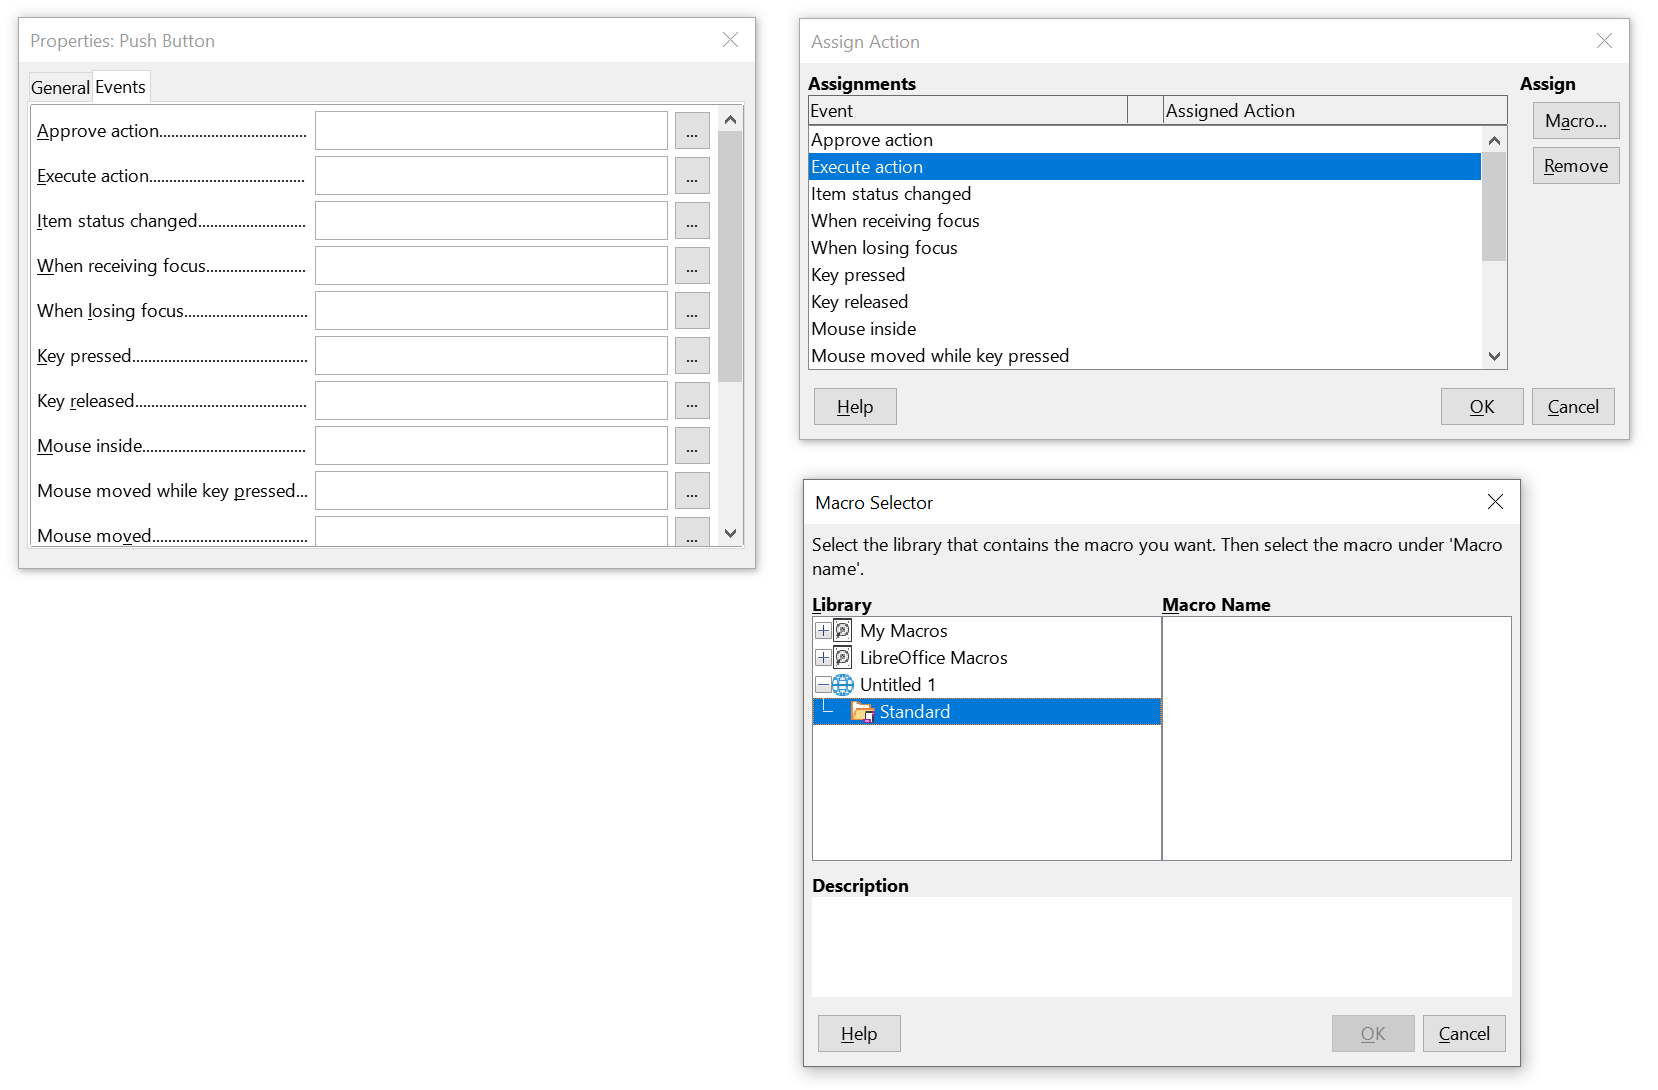The image size is (1658, 1090).
Task: Select Key released in Assignments list
Action: (x=1144, y=302)
